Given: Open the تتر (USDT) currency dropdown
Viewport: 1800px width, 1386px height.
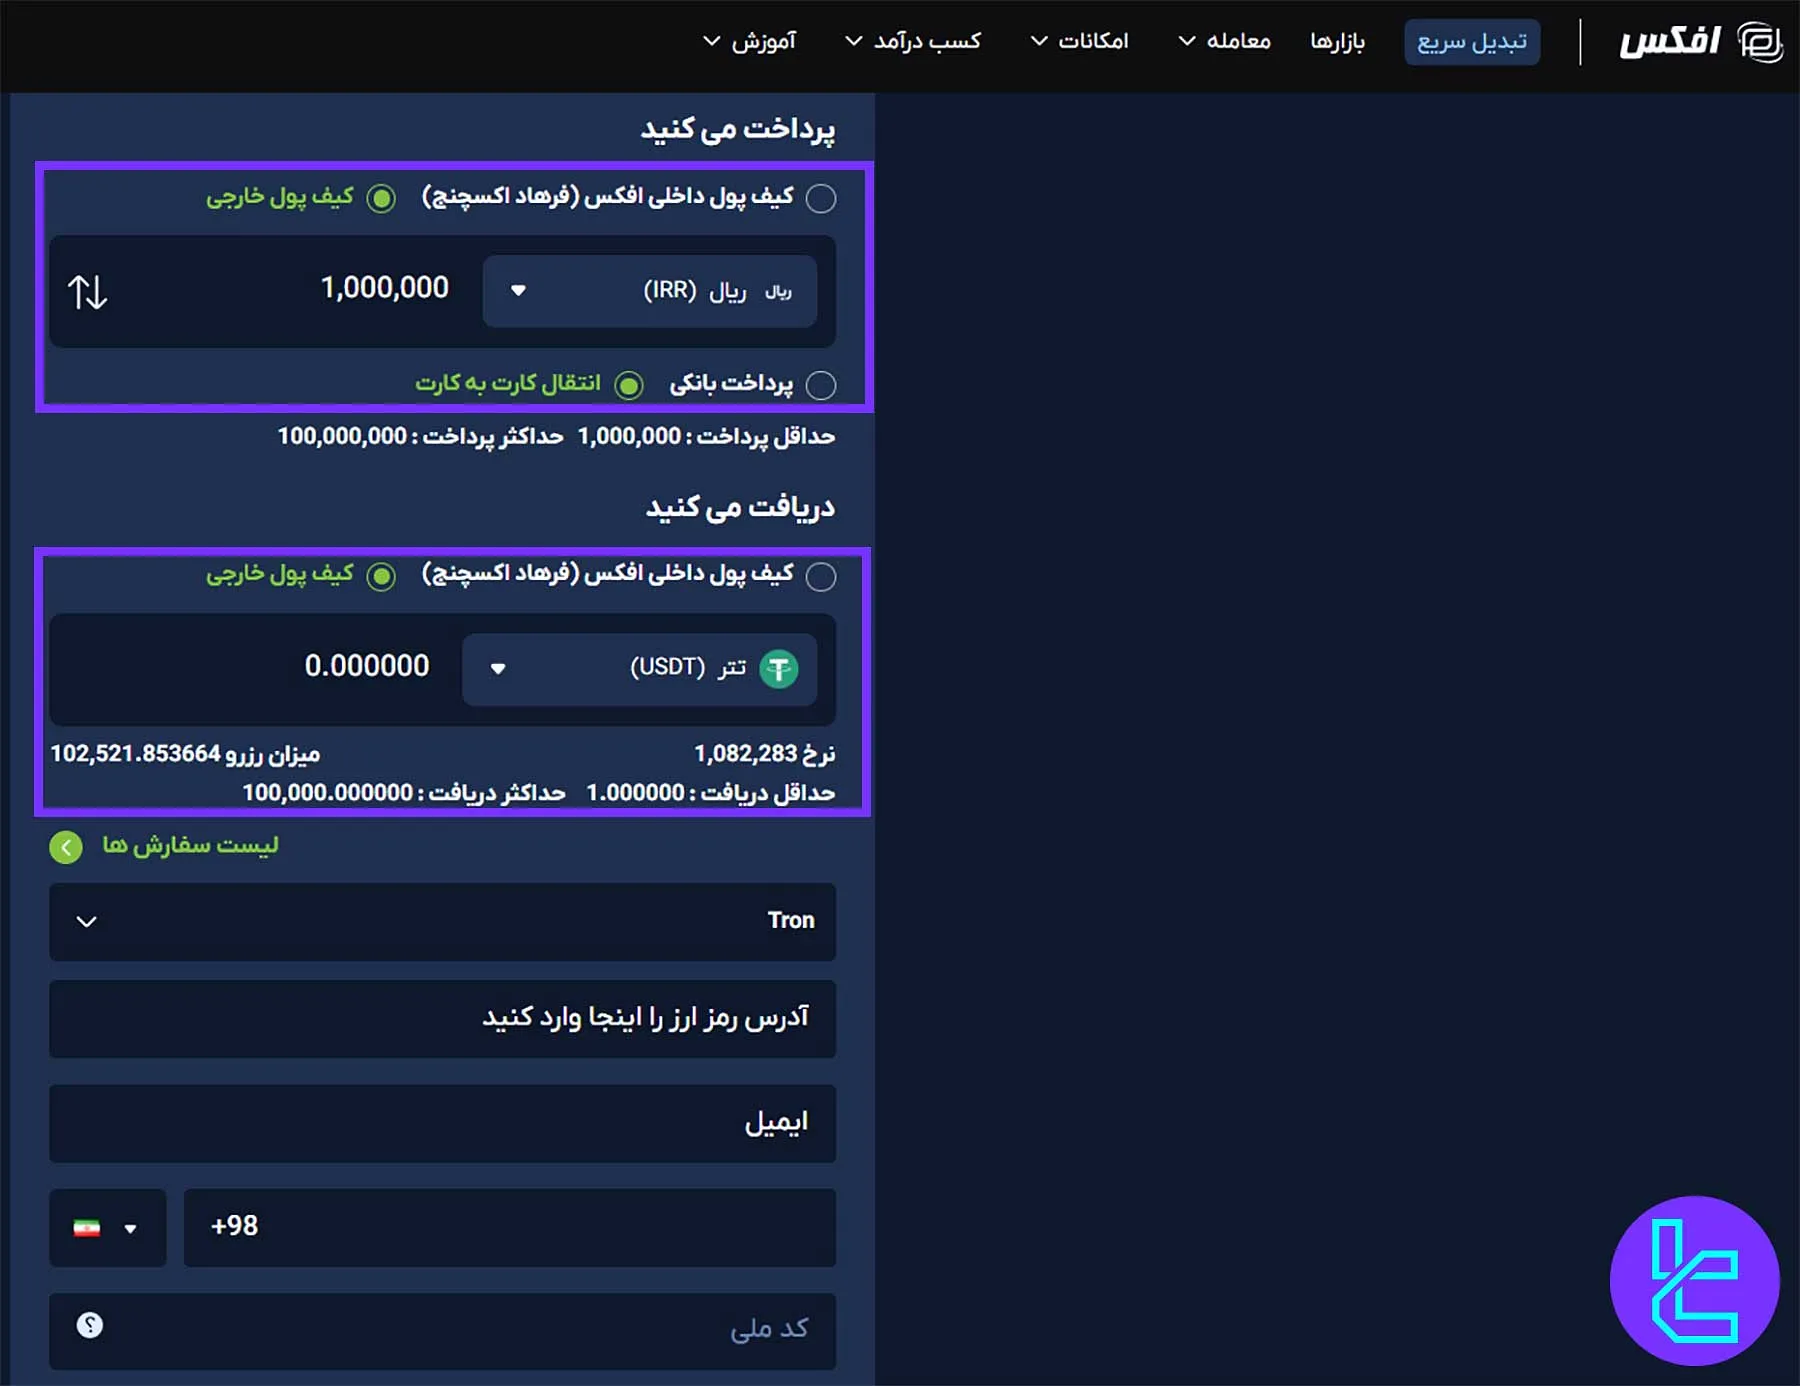Looking at the screenshot, I should 498,669.
